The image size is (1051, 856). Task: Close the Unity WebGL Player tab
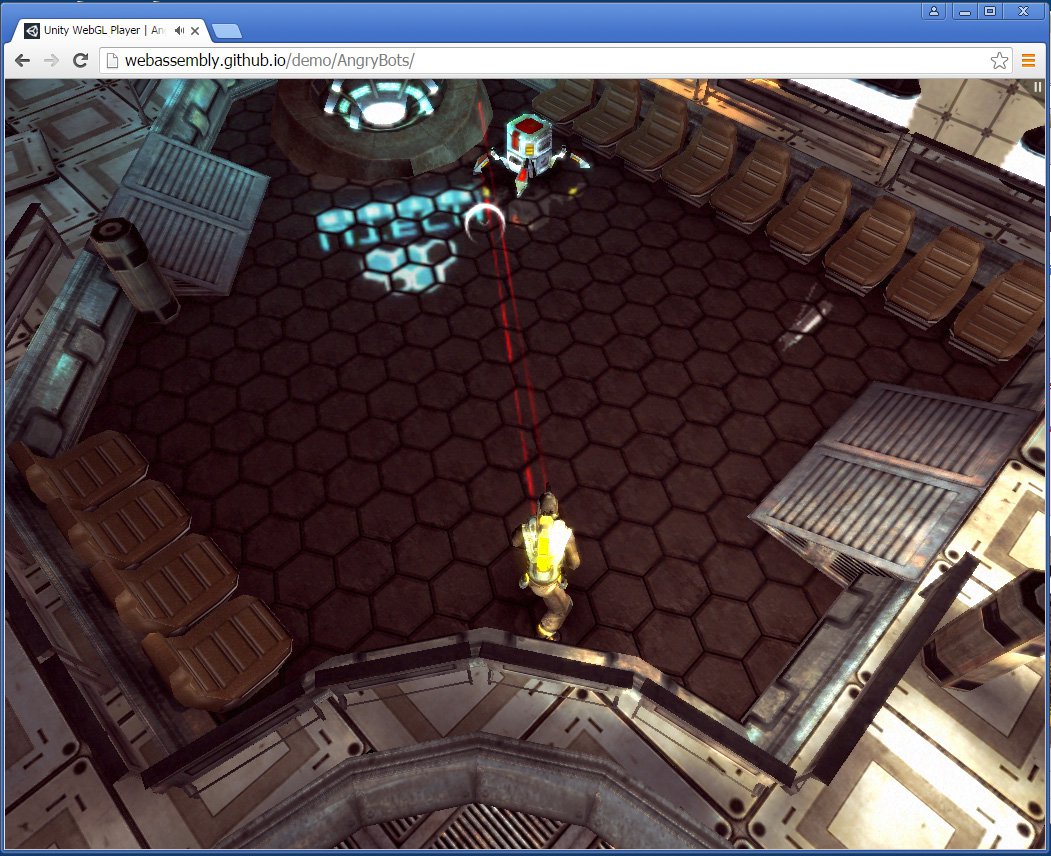pyautogui.click(x=193, y=30)
